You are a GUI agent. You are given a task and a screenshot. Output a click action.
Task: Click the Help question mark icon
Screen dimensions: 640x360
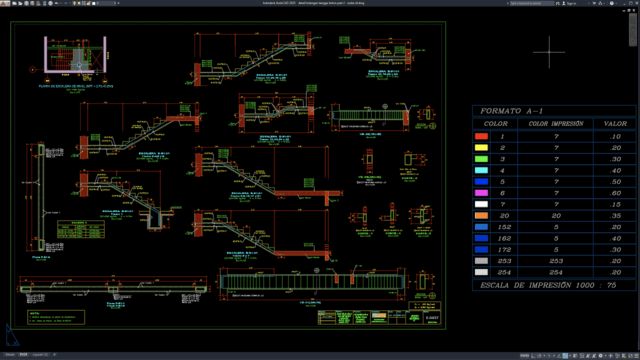click(612, 3)
